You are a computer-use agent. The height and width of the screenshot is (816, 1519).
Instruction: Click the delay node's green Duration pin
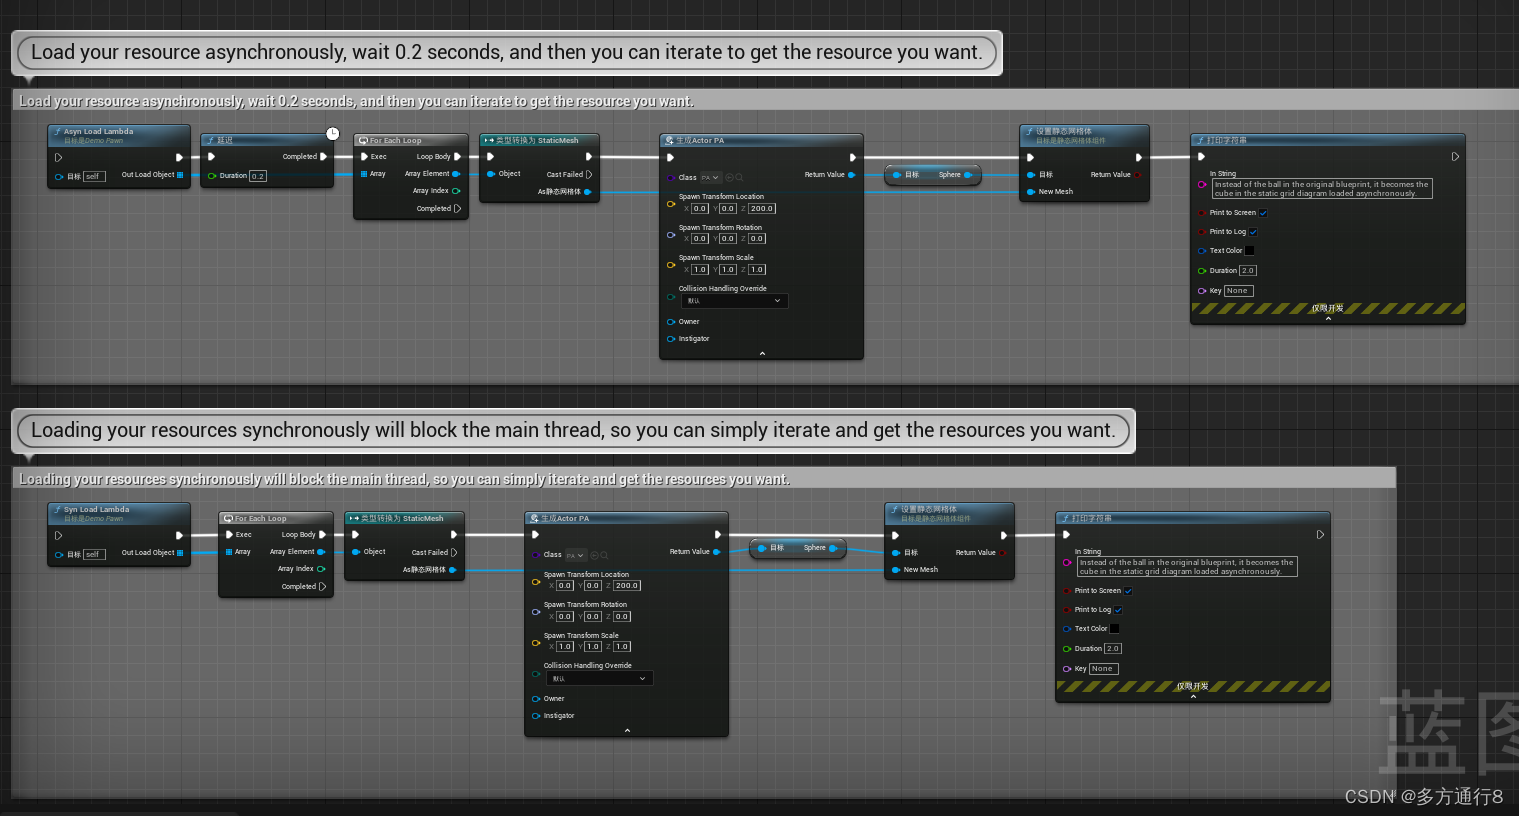point(212,176)
